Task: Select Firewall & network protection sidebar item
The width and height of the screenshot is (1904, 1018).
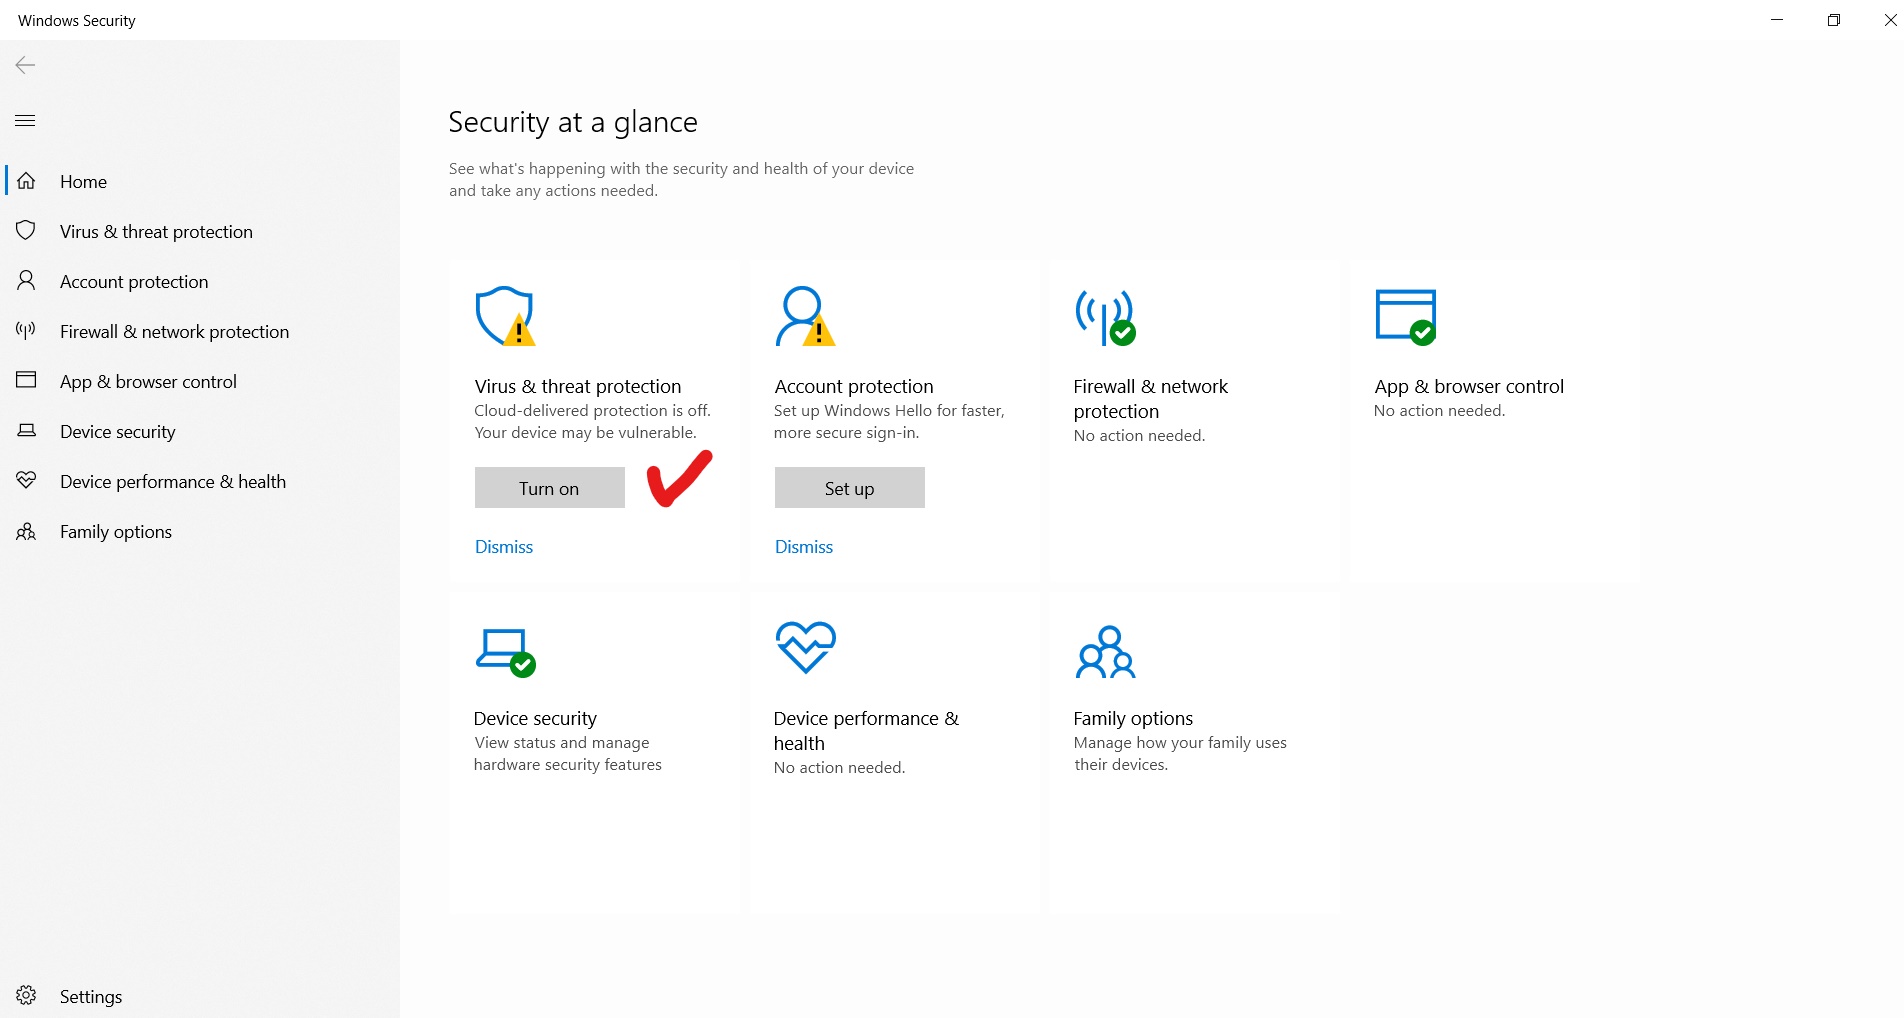Action: coord(174,332)
